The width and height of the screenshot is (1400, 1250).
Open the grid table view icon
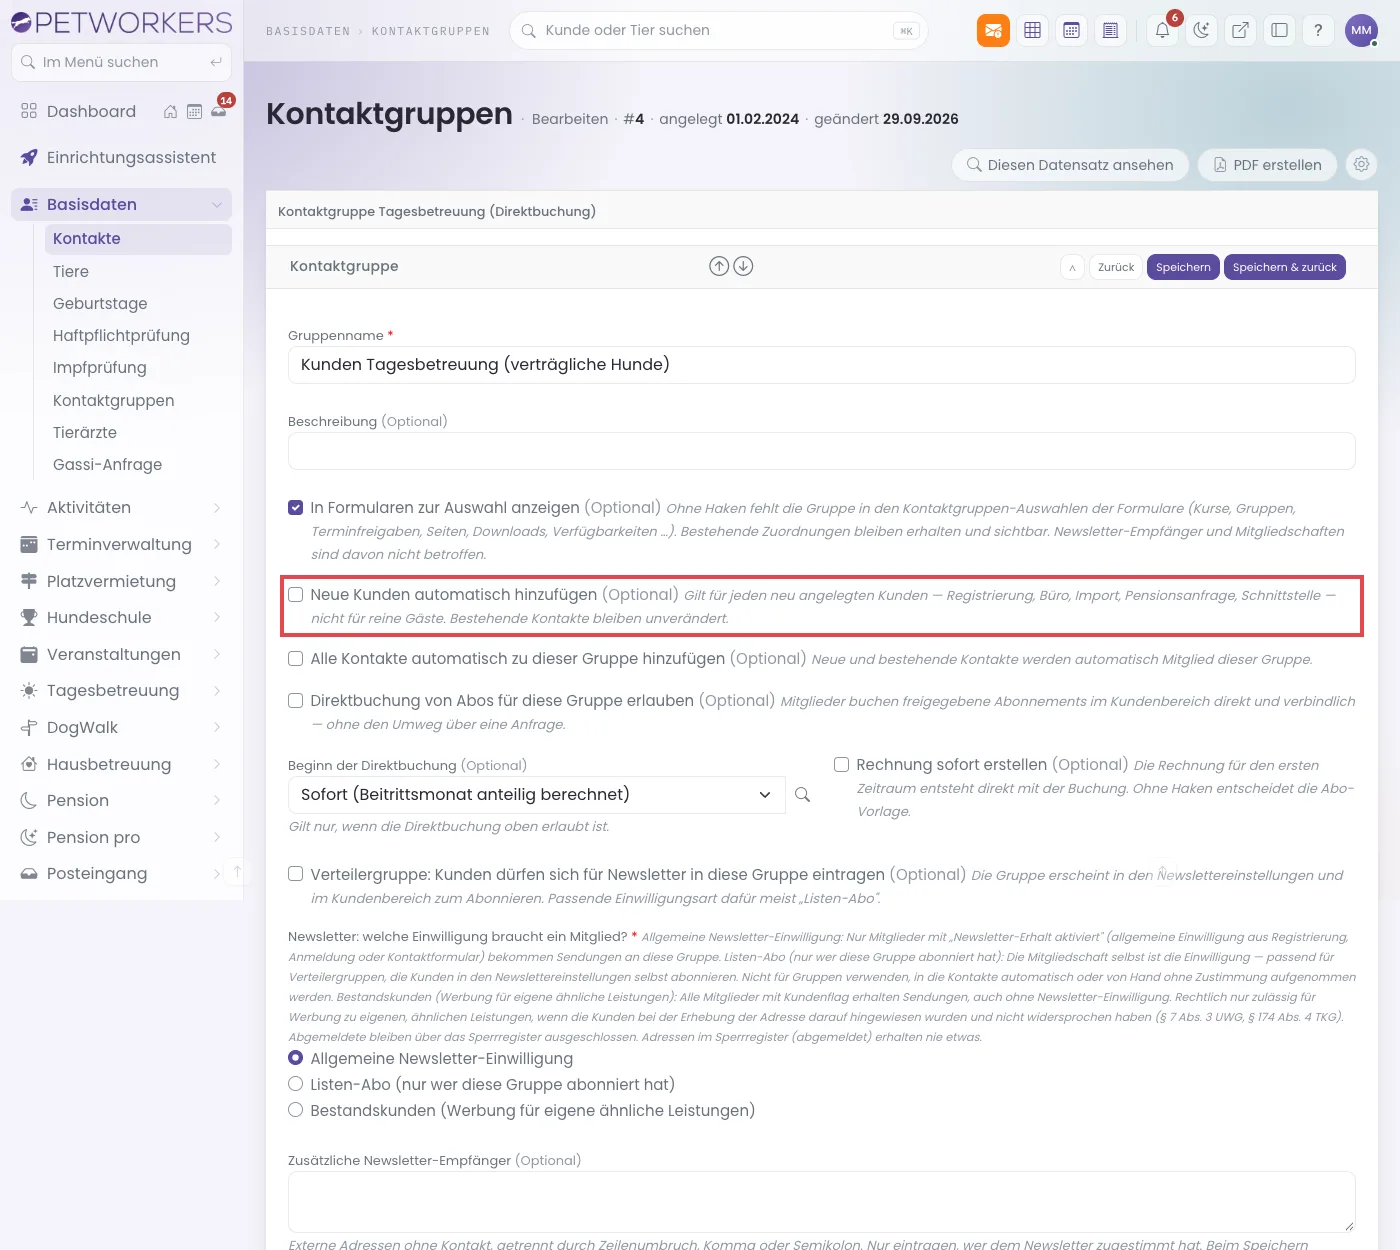[1033, 30]
